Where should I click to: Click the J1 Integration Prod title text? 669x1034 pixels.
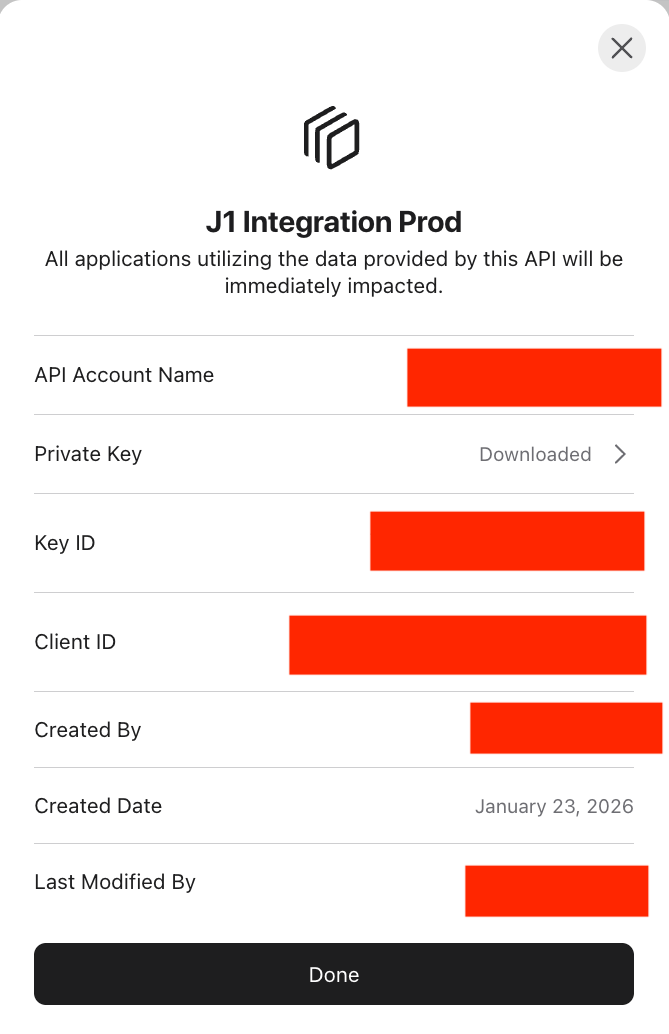coord(333,221)
